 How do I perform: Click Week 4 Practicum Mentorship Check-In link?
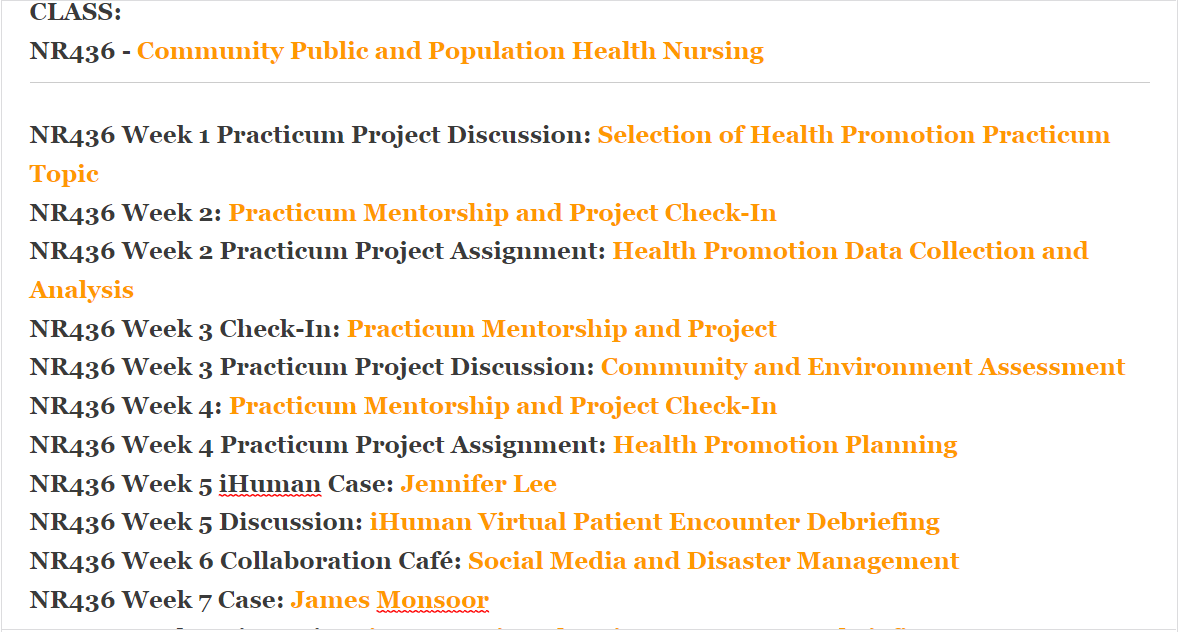pos(502,406)
